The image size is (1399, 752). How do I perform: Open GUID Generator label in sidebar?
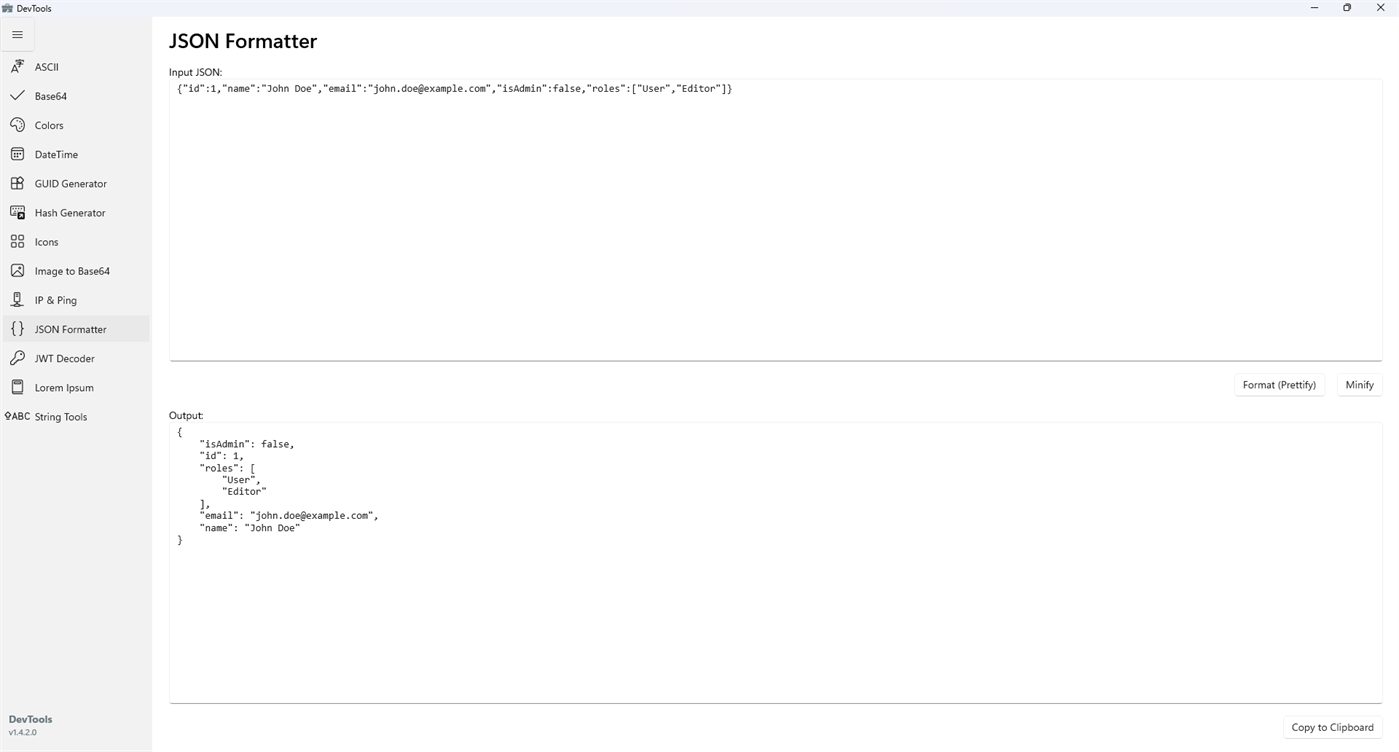coord(71,183)
